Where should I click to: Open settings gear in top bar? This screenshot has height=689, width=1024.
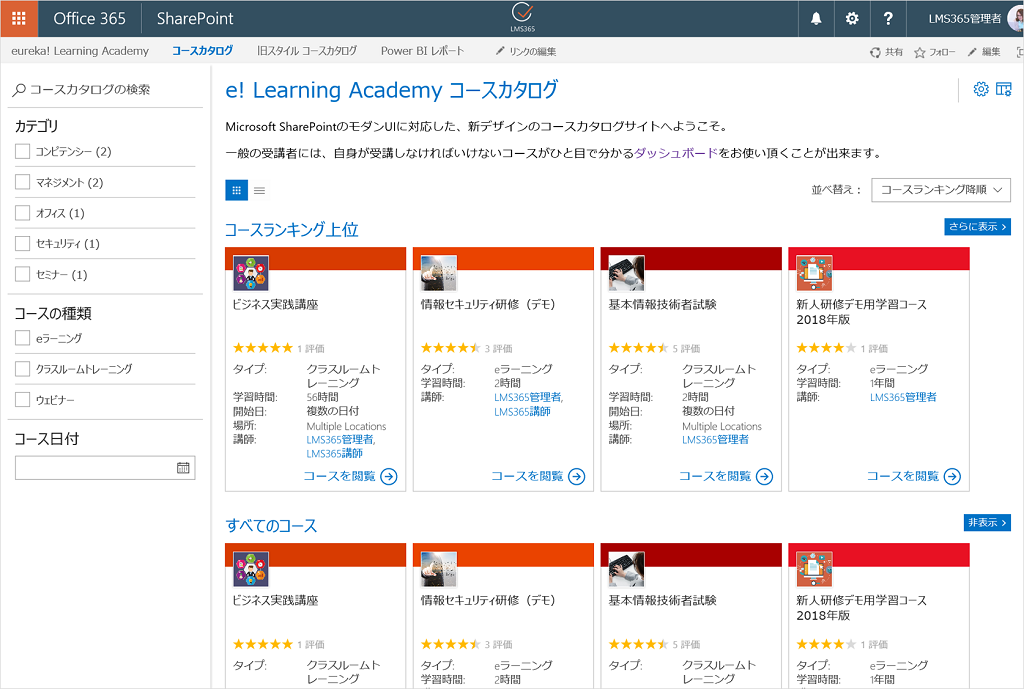tap(852, 18)
